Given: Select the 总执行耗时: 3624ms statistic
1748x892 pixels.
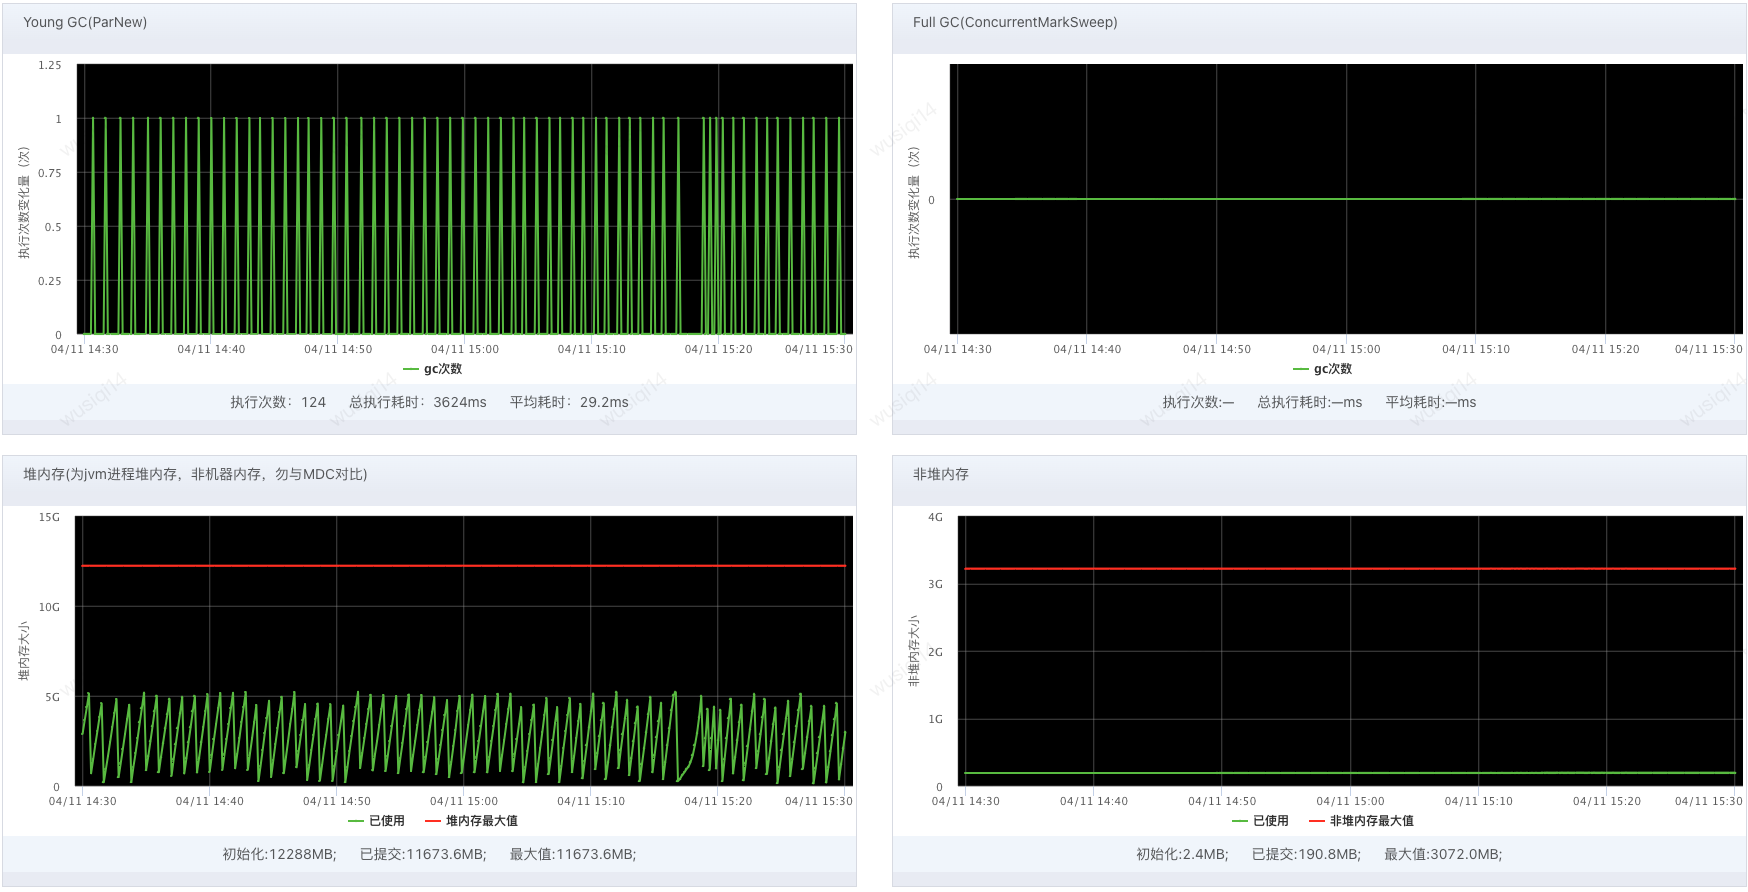Looking at the screenshot, I should tap(418, 402).
